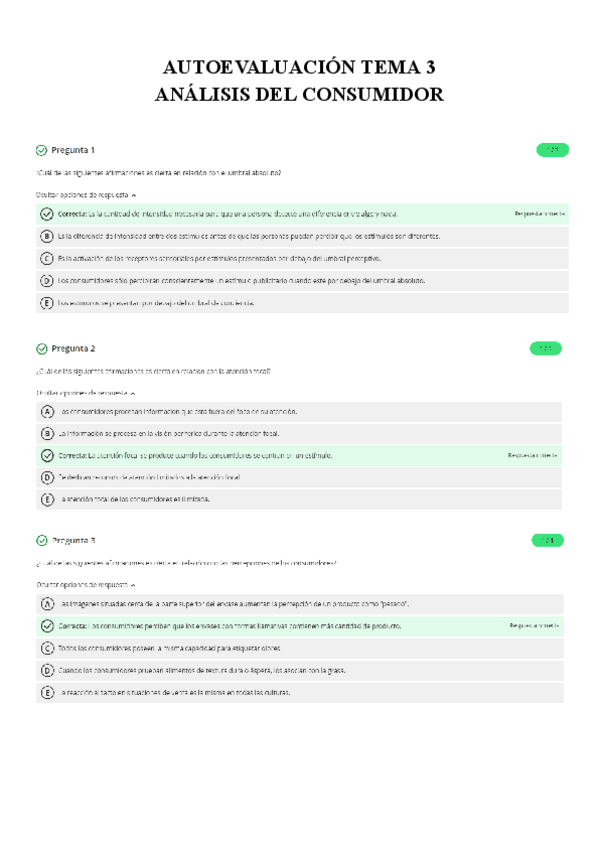Click the green score badge for Pregunta 1

point(552,150)
